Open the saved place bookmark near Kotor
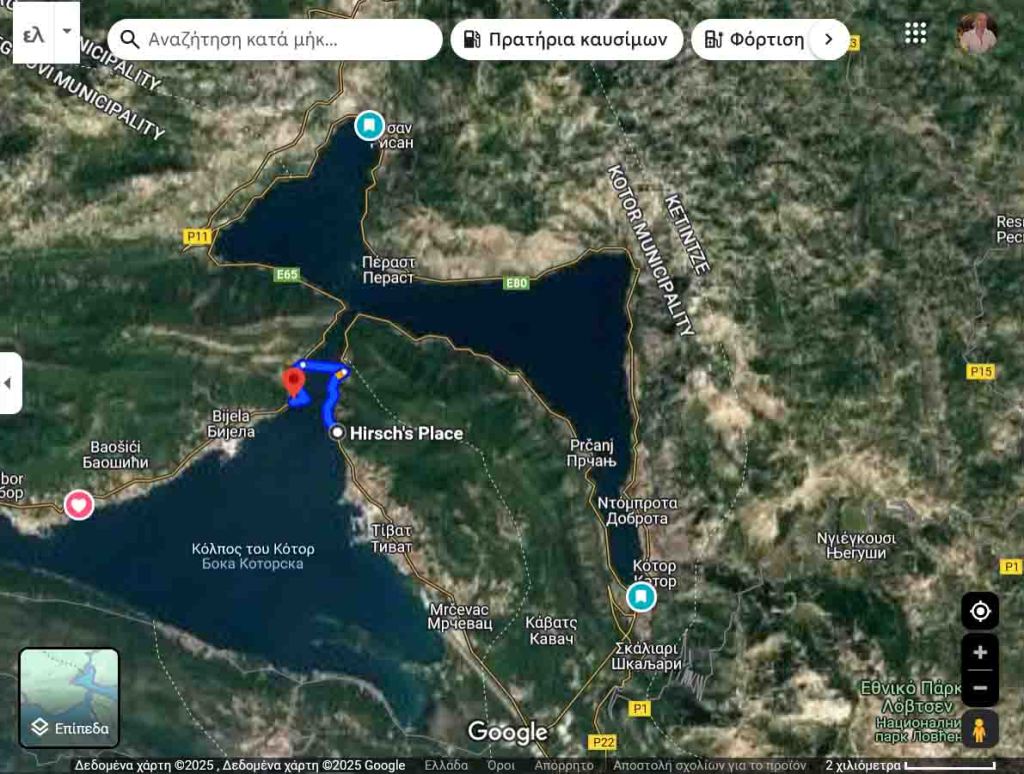Screen dimensions: 1024x774 (x=641, y=597)
